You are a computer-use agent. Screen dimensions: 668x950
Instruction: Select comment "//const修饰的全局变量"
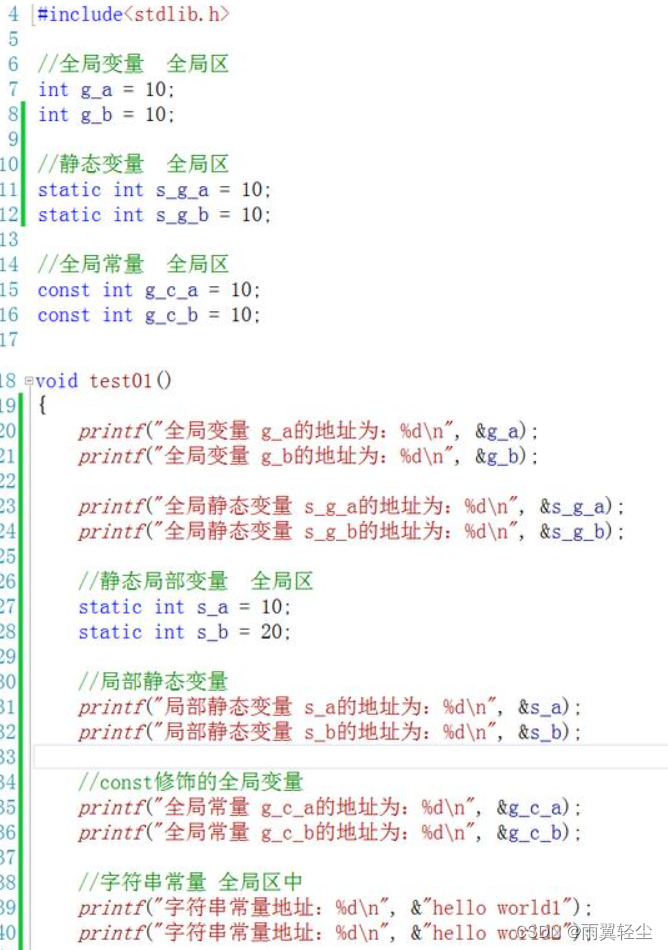pos(191,782)
